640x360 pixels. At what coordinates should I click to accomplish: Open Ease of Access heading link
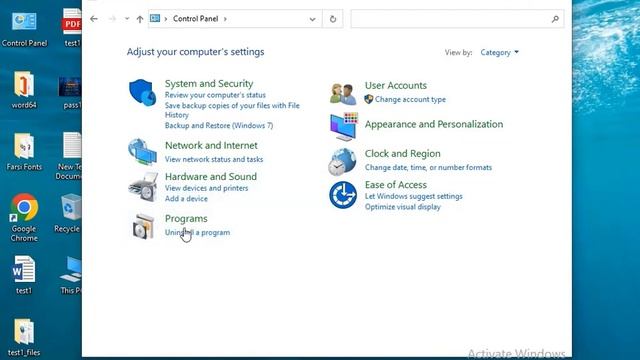pyautogui.click(x=396, y=184)
